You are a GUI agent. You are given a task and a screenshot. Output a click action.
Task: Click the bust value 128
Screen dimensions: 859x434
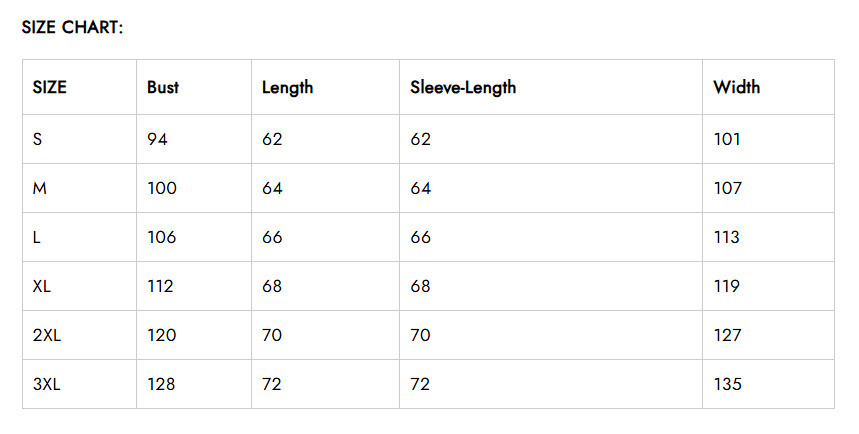[162, 384]
